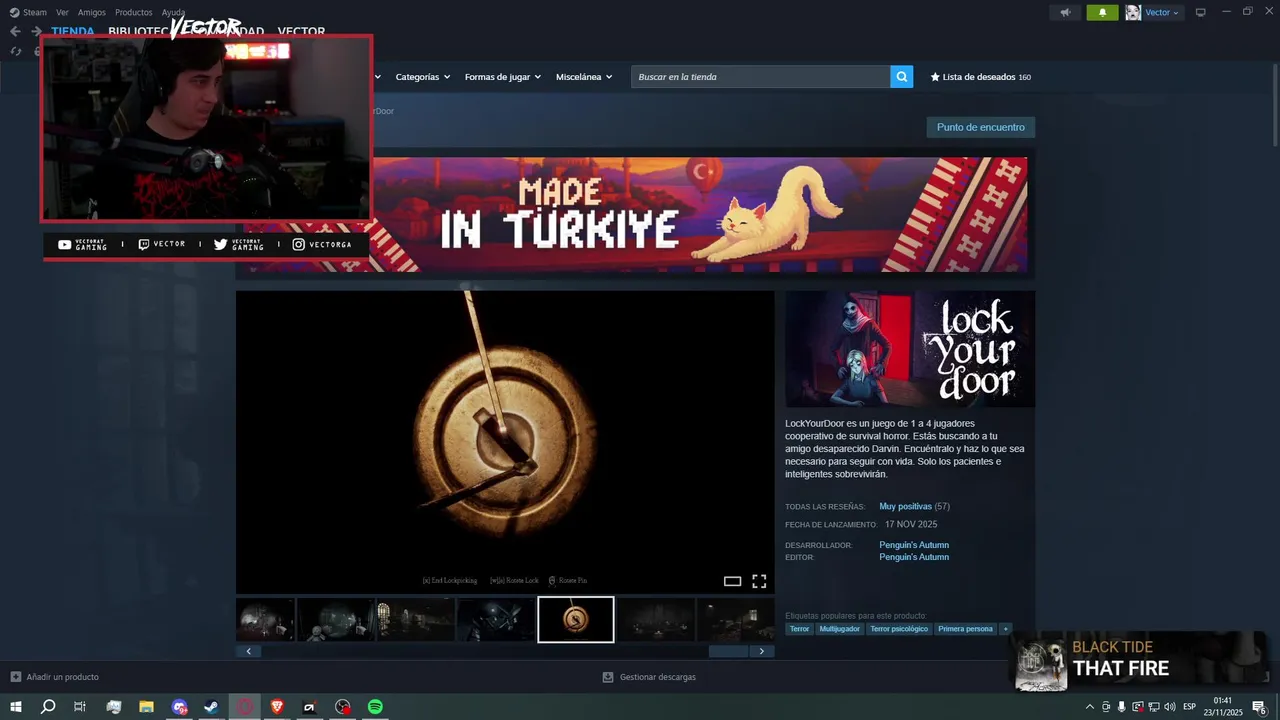Select the first media thumbnail
Image resolution: width=1280 pixels, height=720 pixels.
click(x=265, y=620)
